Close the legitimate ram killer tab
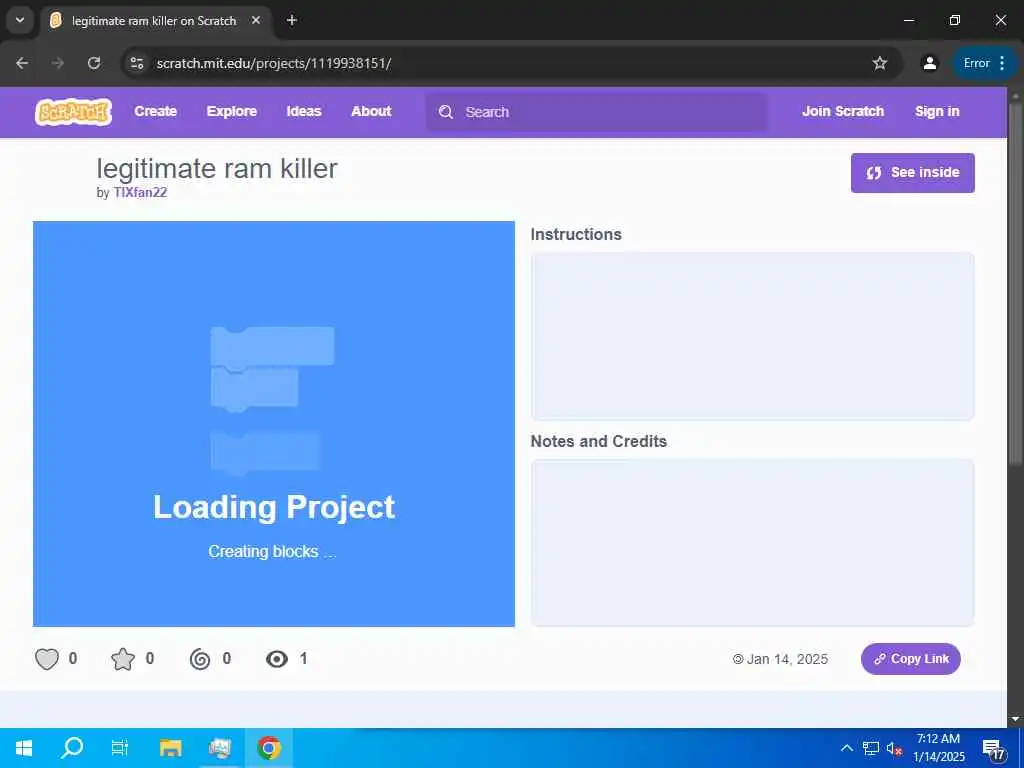 pyautogui.click(x=256, y=20)
